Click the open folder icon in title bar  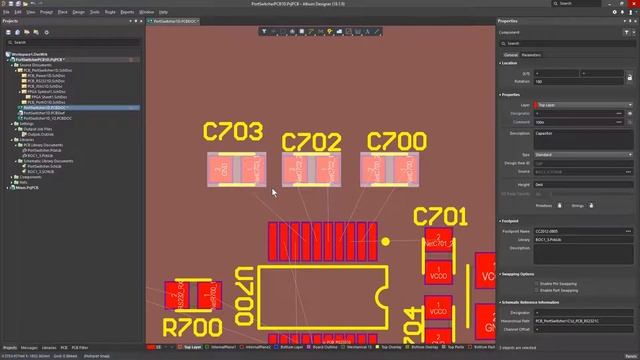point(25,4)
